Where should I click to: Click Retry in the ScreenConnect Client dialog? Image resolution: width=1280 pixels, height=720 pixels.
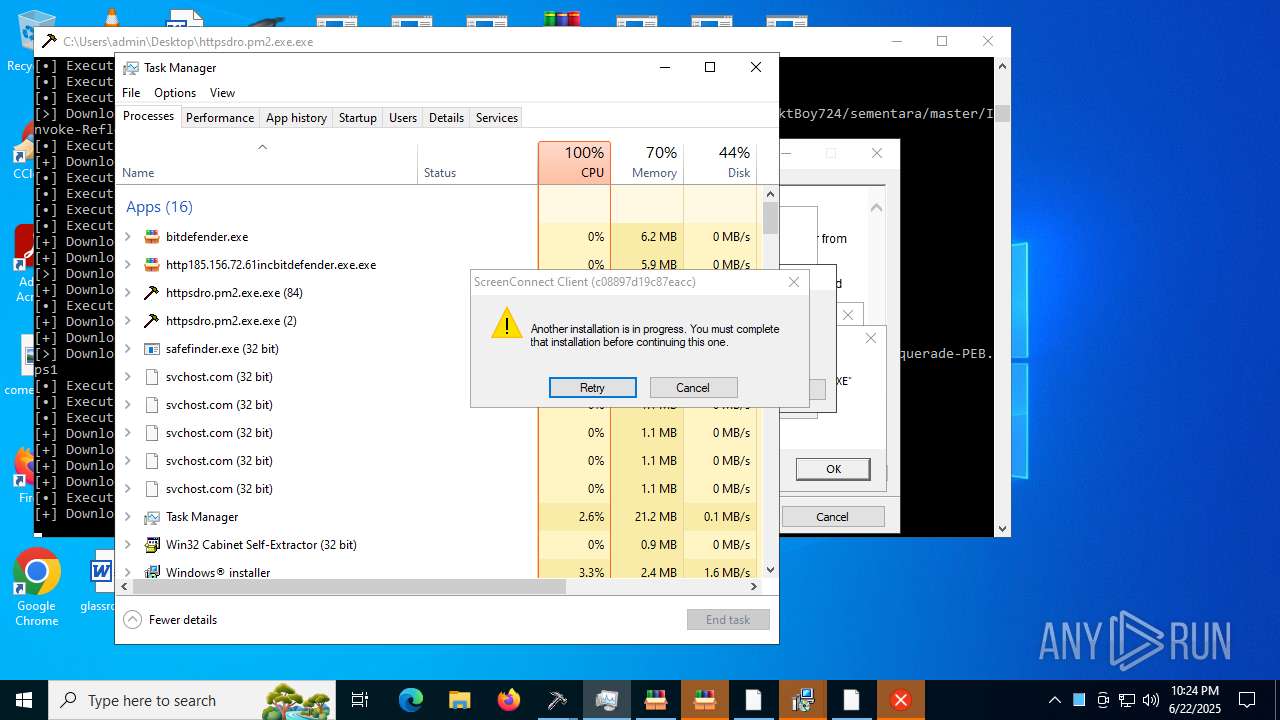coord(593,388)
